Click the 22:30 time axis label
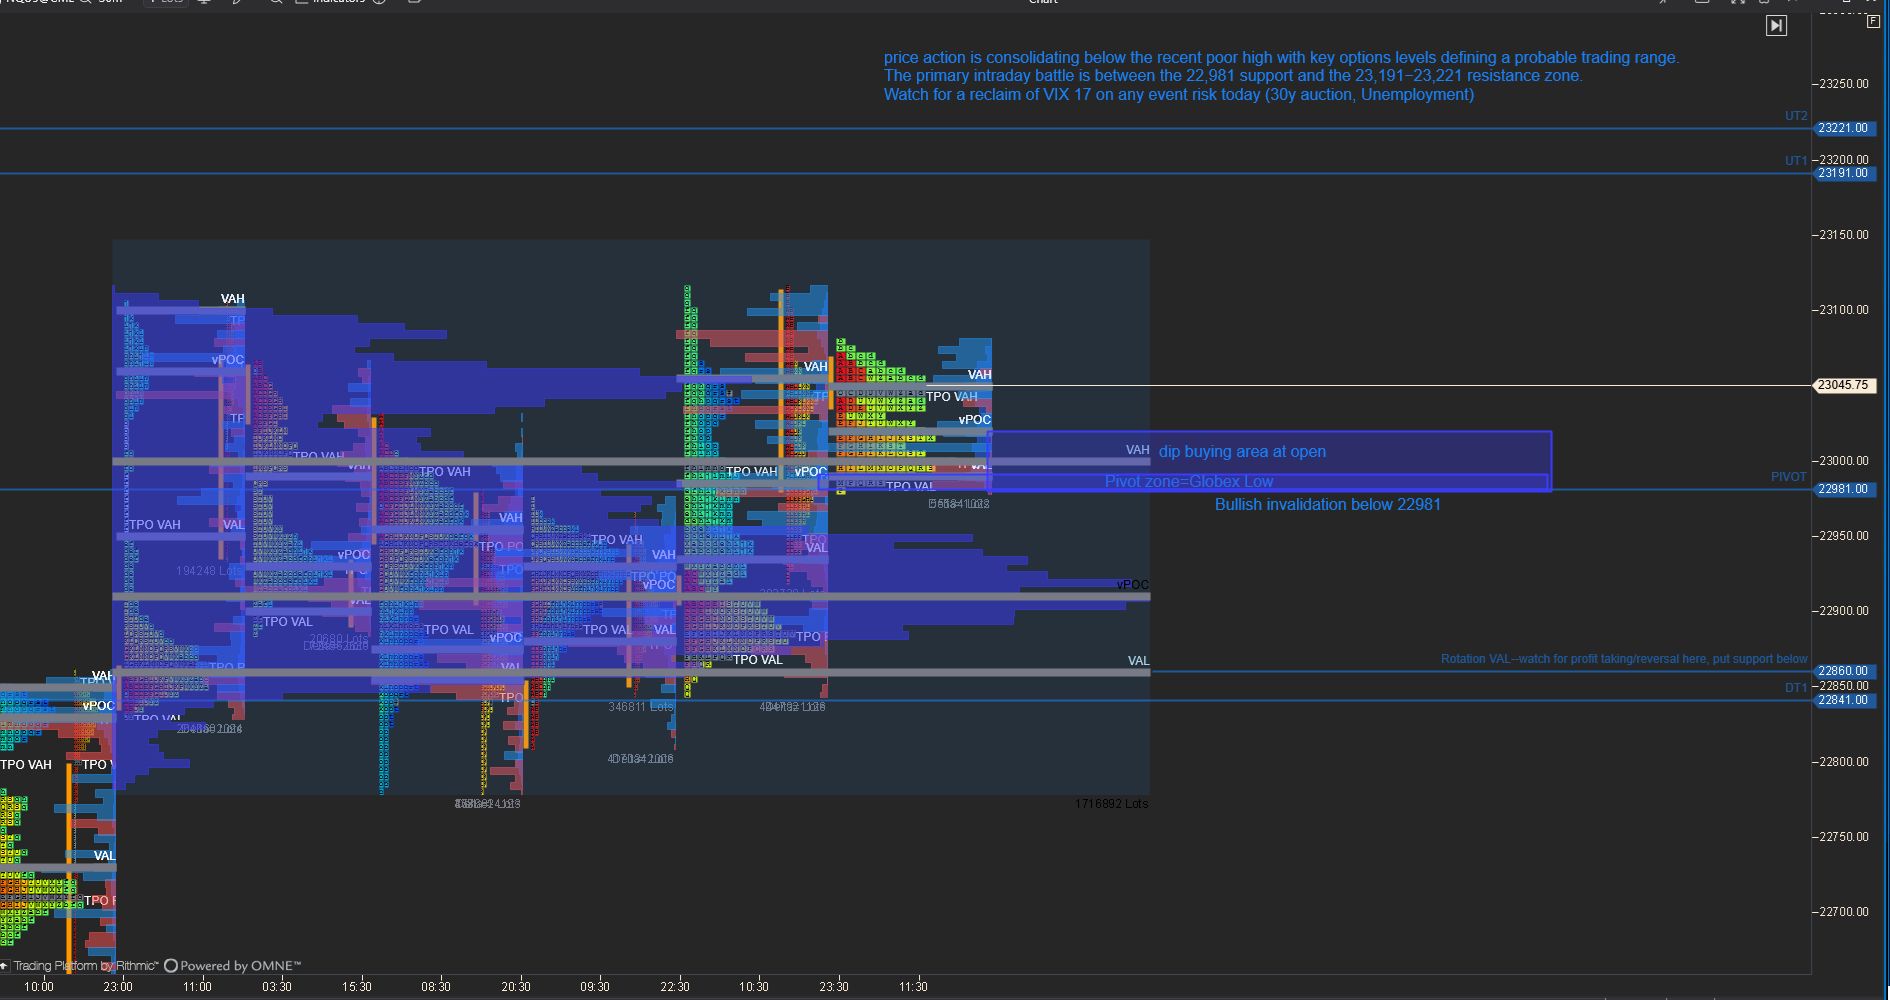 tap(675, 987)
